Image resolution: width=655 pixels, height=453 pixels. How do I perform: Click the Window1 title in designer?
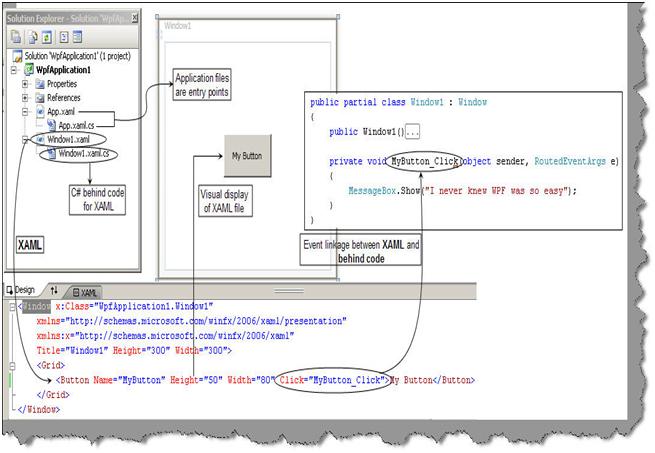coord(178,26)
